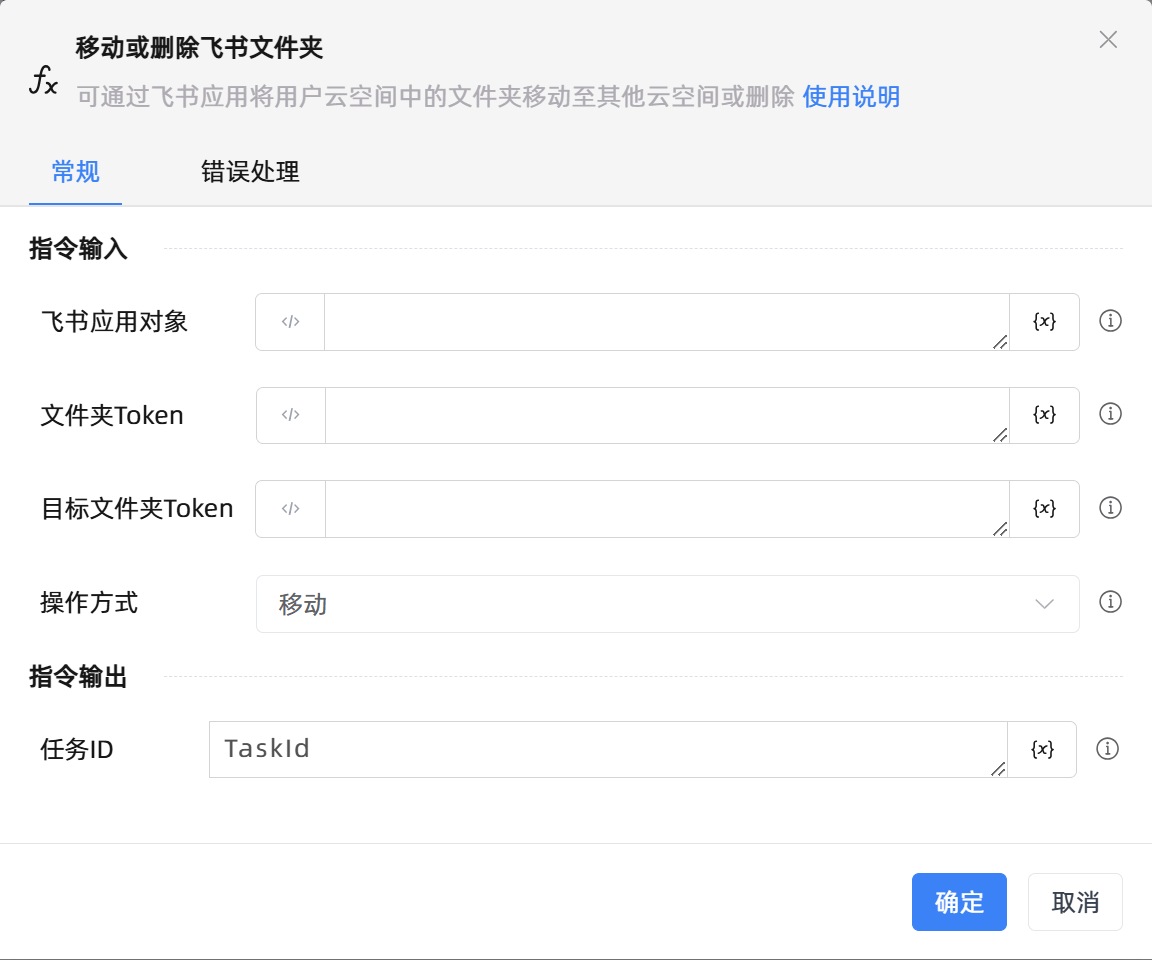Show info tooltip for 操作方式
Viewport: 1152px width, 960px height.
[x=1110, y=602]
